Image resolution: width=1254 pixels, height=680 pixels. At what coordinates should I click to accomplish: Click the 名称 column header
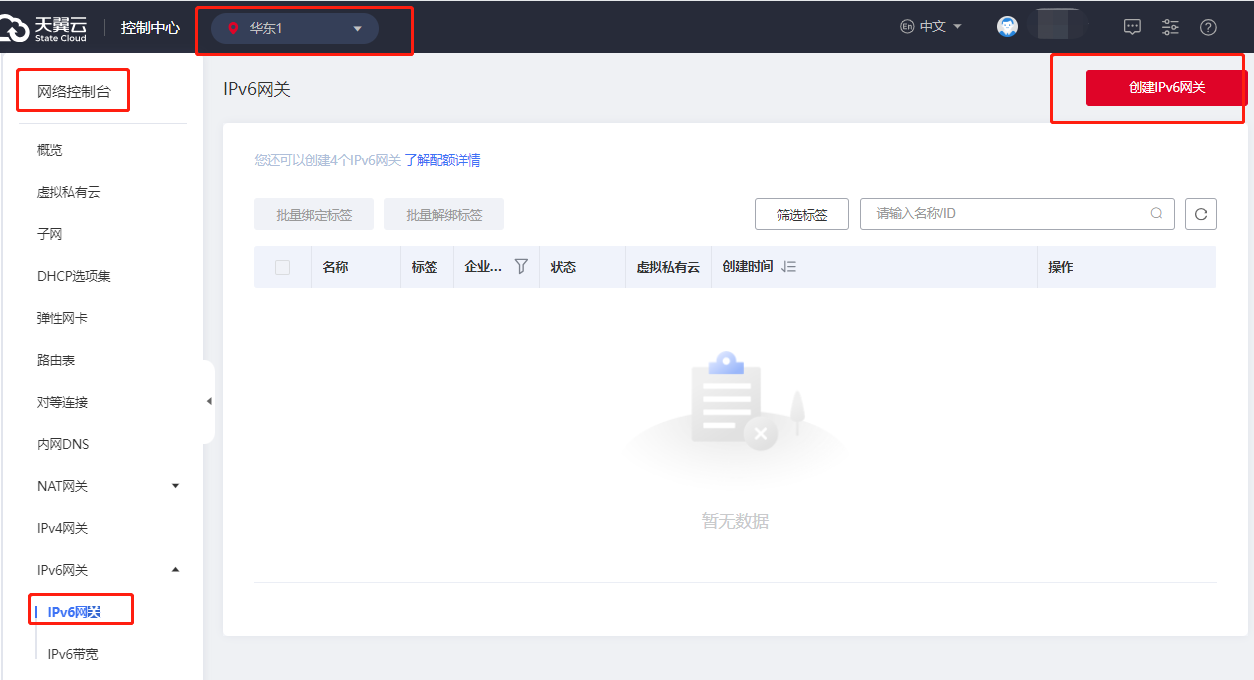pos(335,267)
